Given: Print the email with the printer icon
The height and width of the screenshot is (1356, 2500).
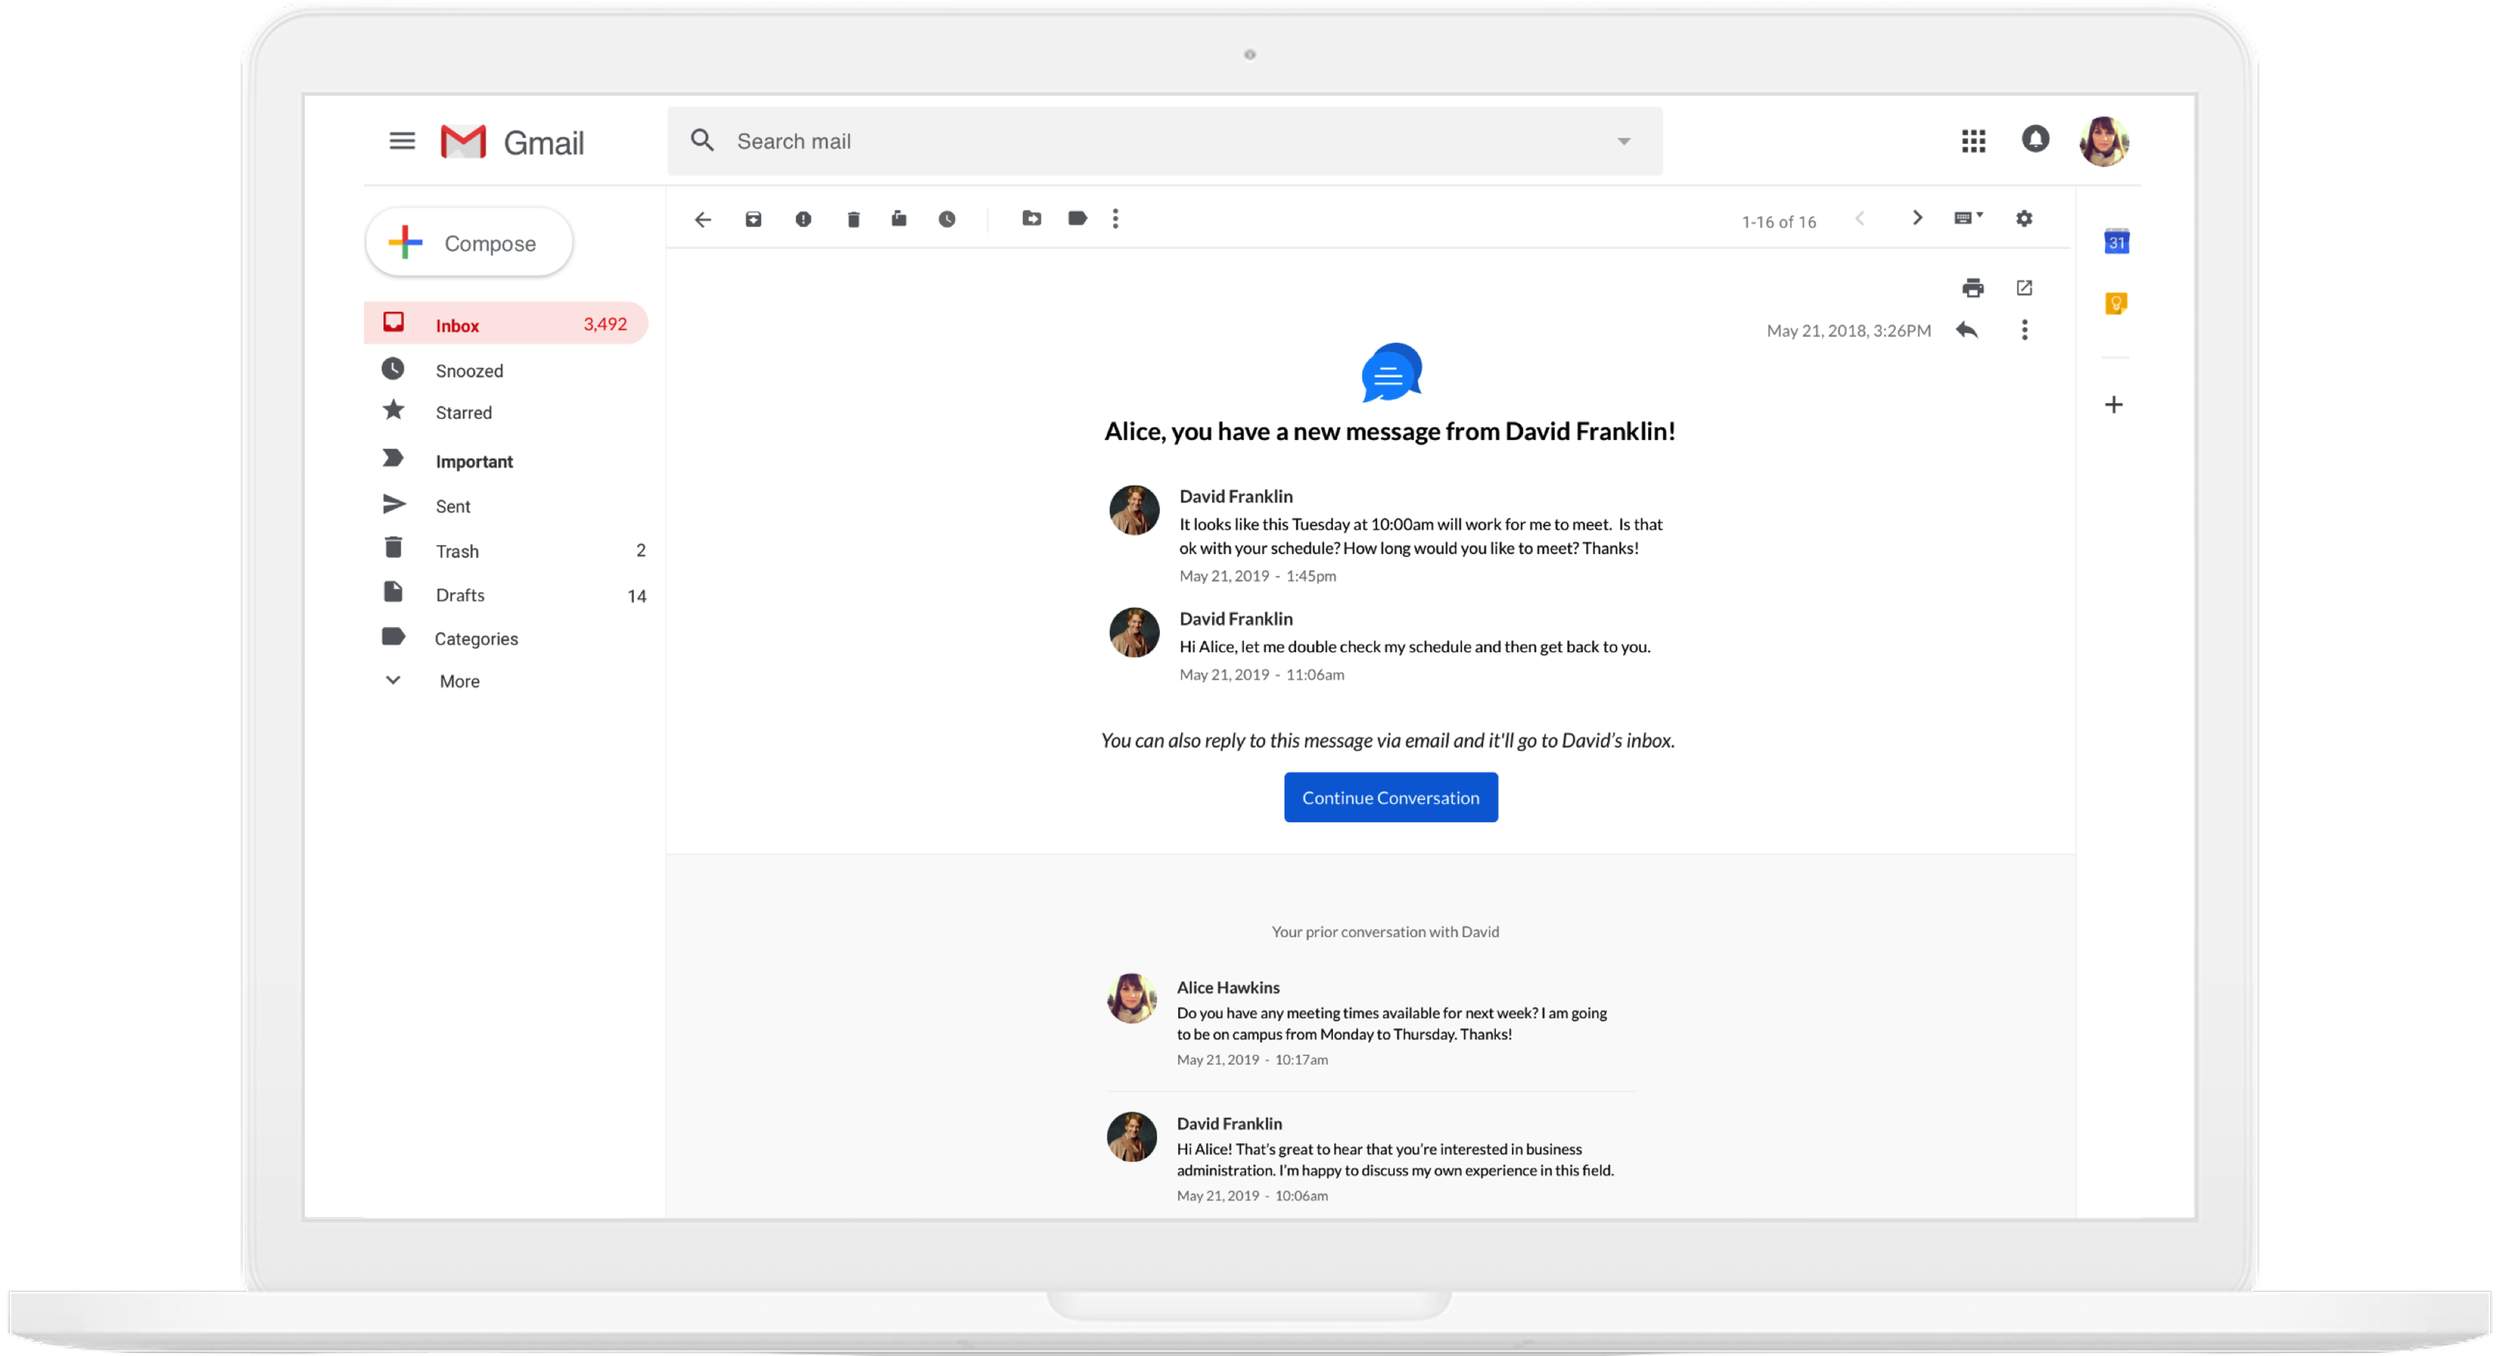Looking at the screenshot, I should (x=1972, y=288).
